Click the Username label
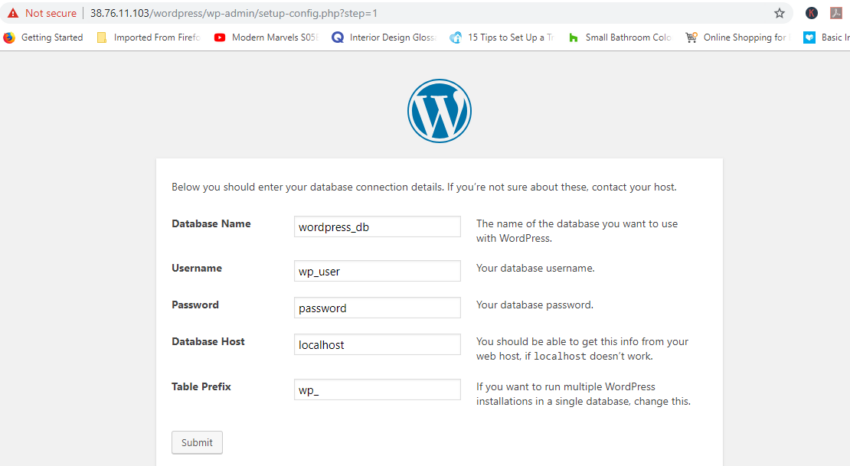Image resolution: width=850 pixels, height=466 pixels. click(x=197, y=268)
